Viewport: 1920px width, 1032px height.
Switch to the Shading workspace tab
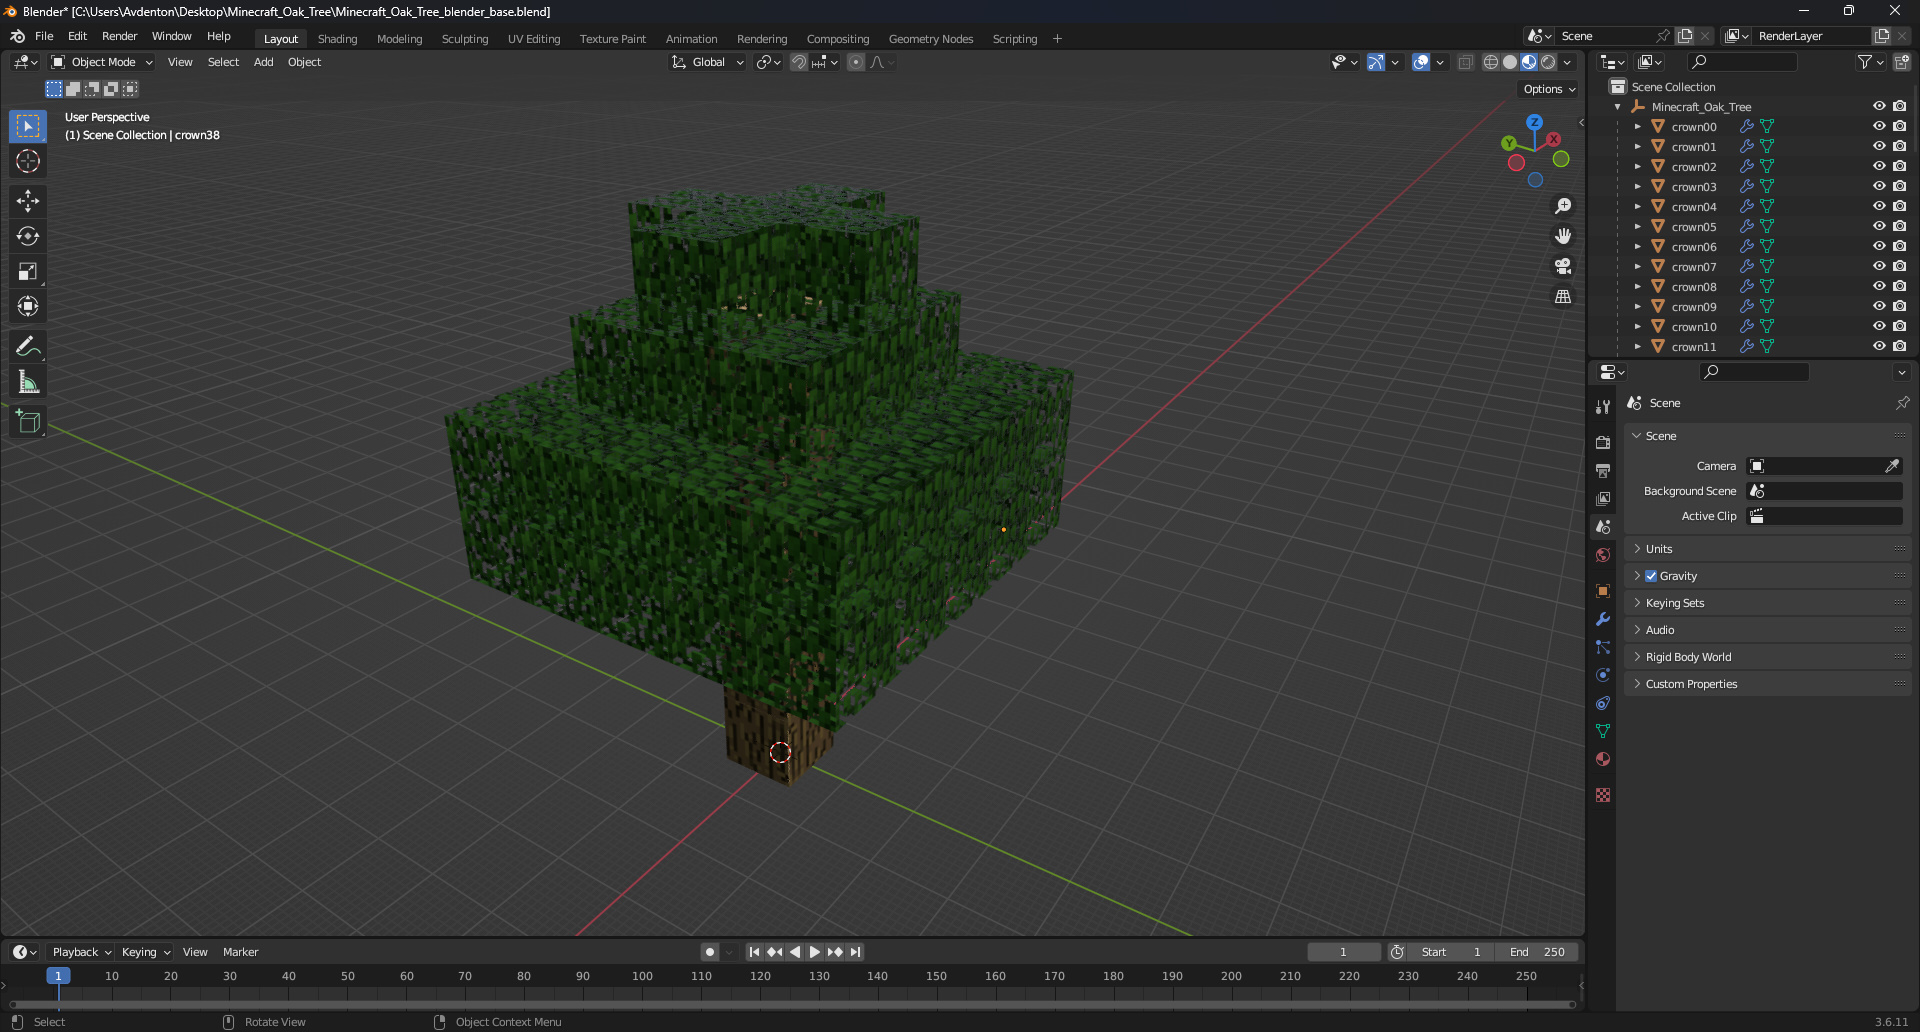tap(337, 39)
